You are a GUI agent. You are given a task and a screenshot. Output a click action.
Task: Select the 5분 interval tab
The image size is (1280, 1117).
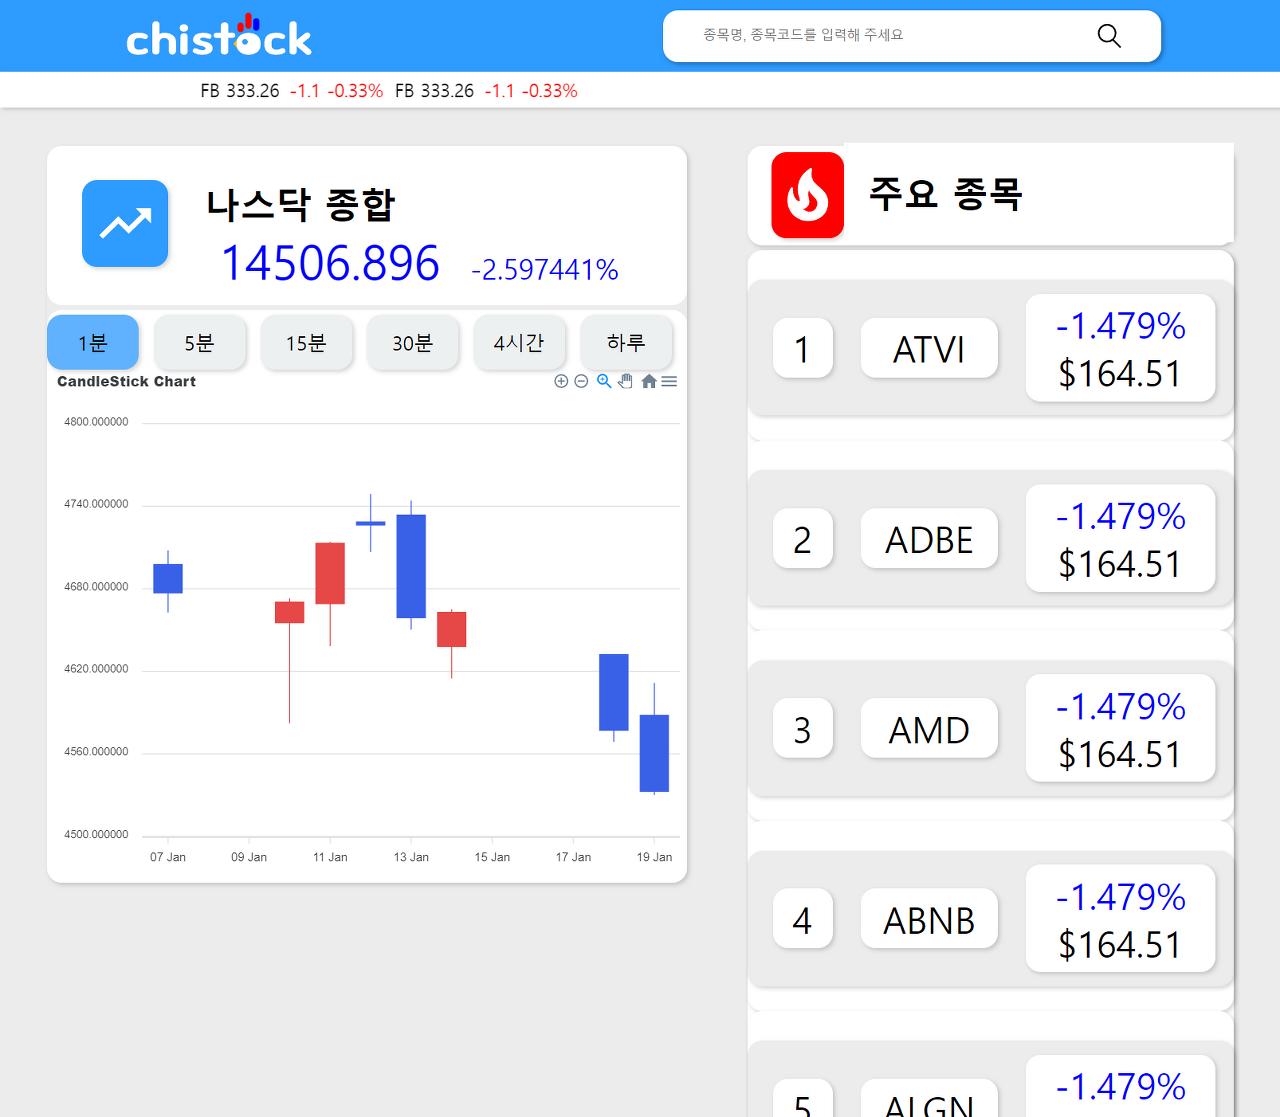(x=199, y=343)
